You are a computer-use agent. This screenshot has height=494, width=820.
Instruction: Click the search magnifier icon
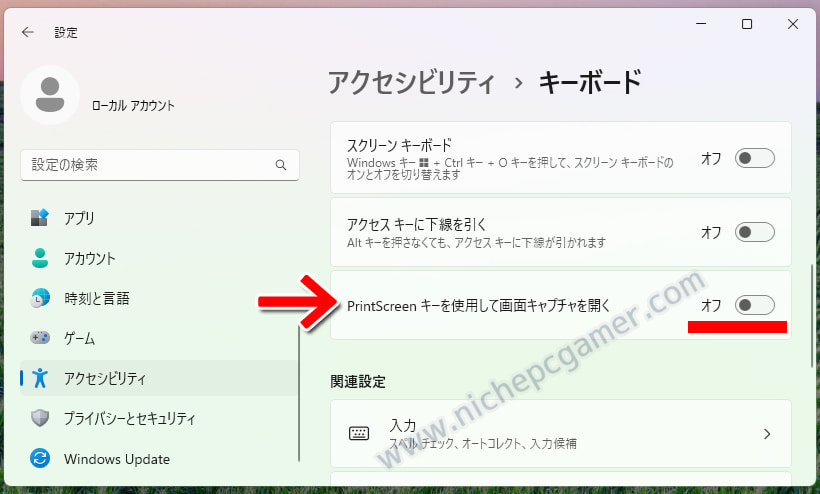click(281, 165)
